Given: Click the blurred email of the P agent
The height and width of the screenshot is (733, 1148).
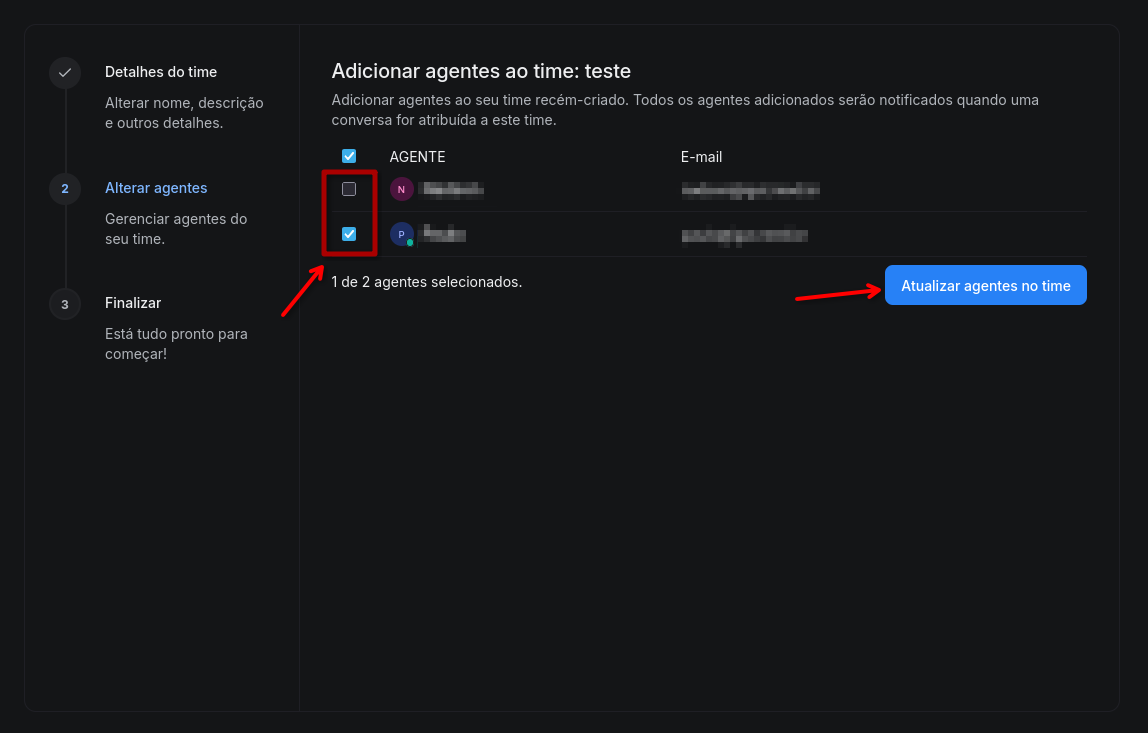Looking at the screenshot, I should (745, 236).
